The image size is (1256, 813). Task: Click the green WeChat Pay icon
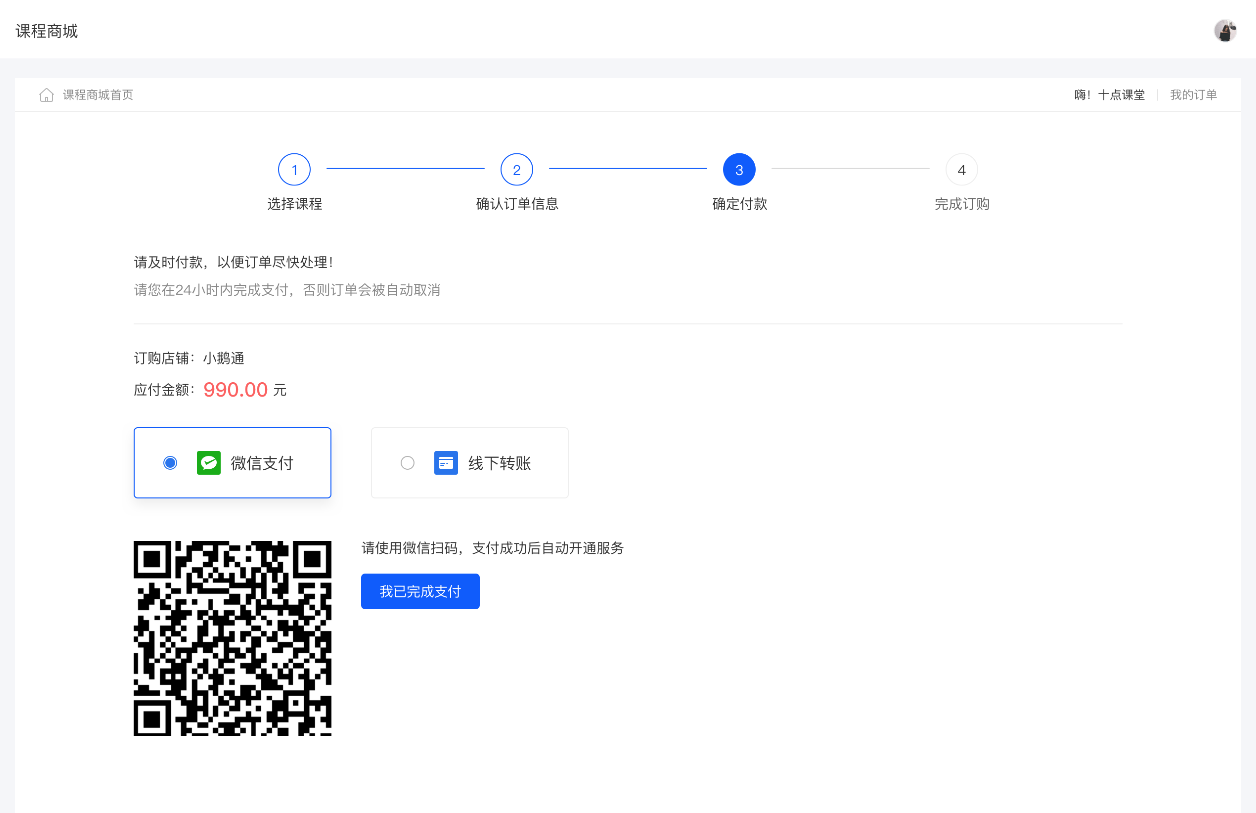209,463
